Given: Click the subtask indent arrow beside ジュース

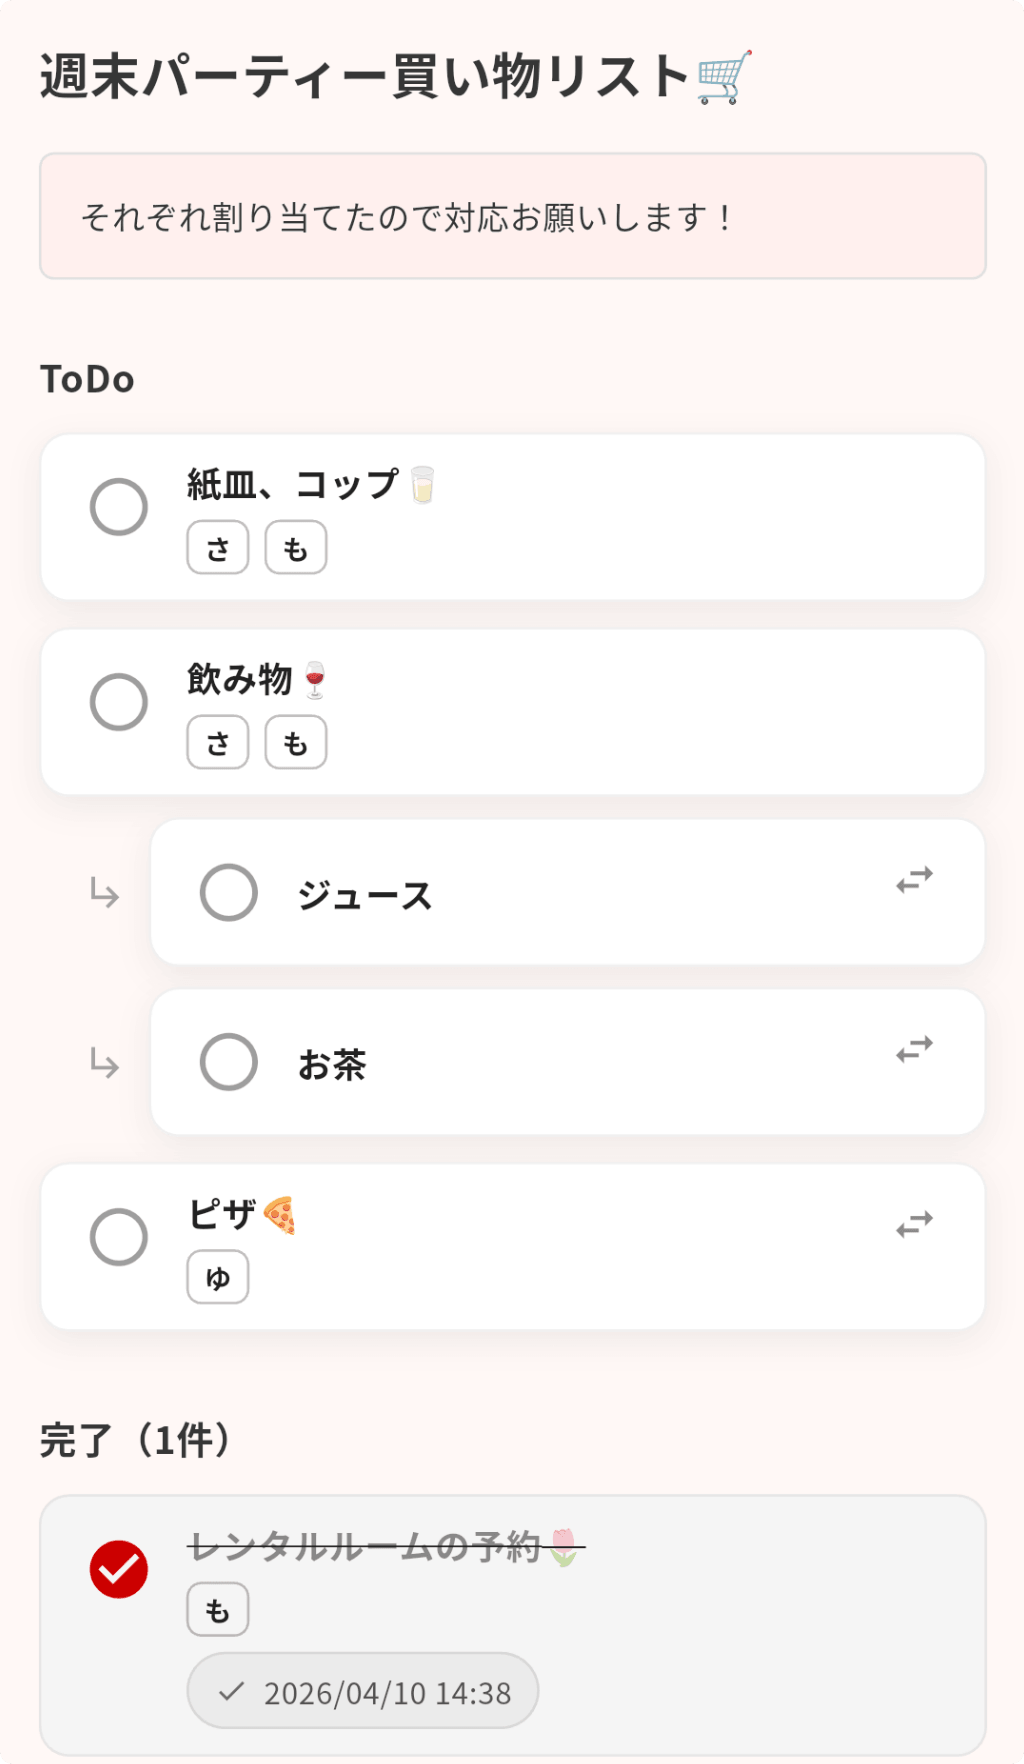Looking at the screenshot, I should pyautogui.click(x=104, y=892).
